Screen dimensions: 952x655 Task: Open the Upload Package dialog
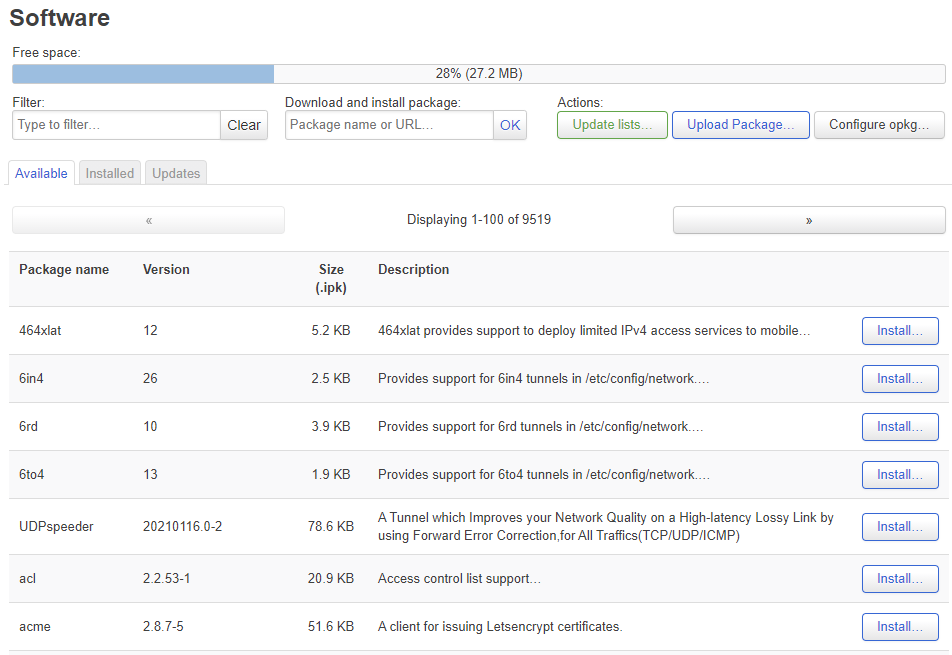[740, 125]
